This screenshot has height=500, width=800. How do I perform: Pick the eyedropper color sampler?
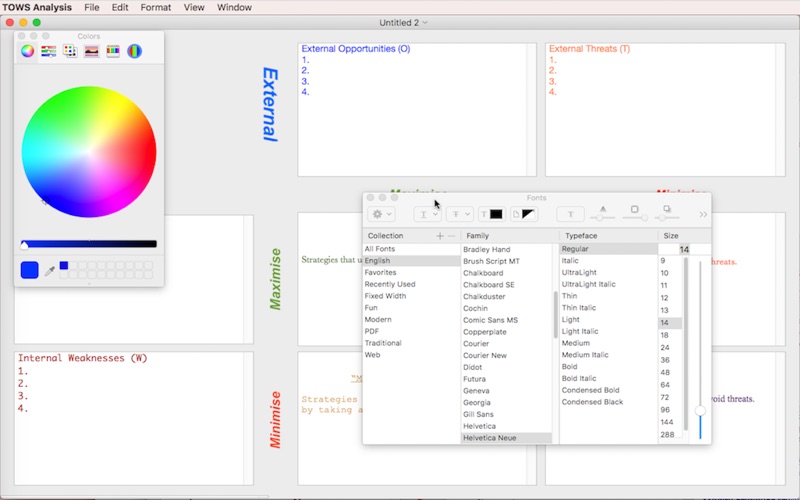(49, 271)
